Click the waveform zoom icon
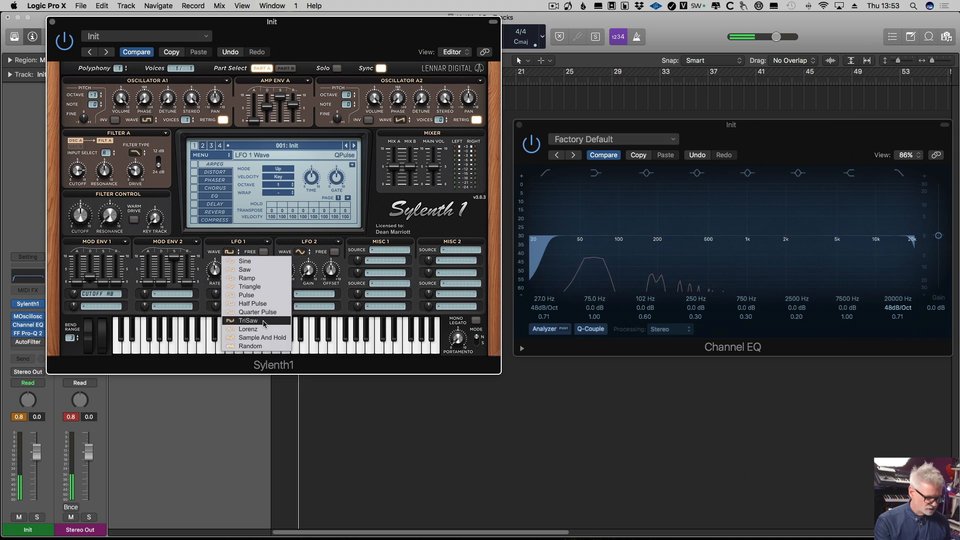This screenshot has height=540, width=960. pyautogui.click(x=830, y=61)
